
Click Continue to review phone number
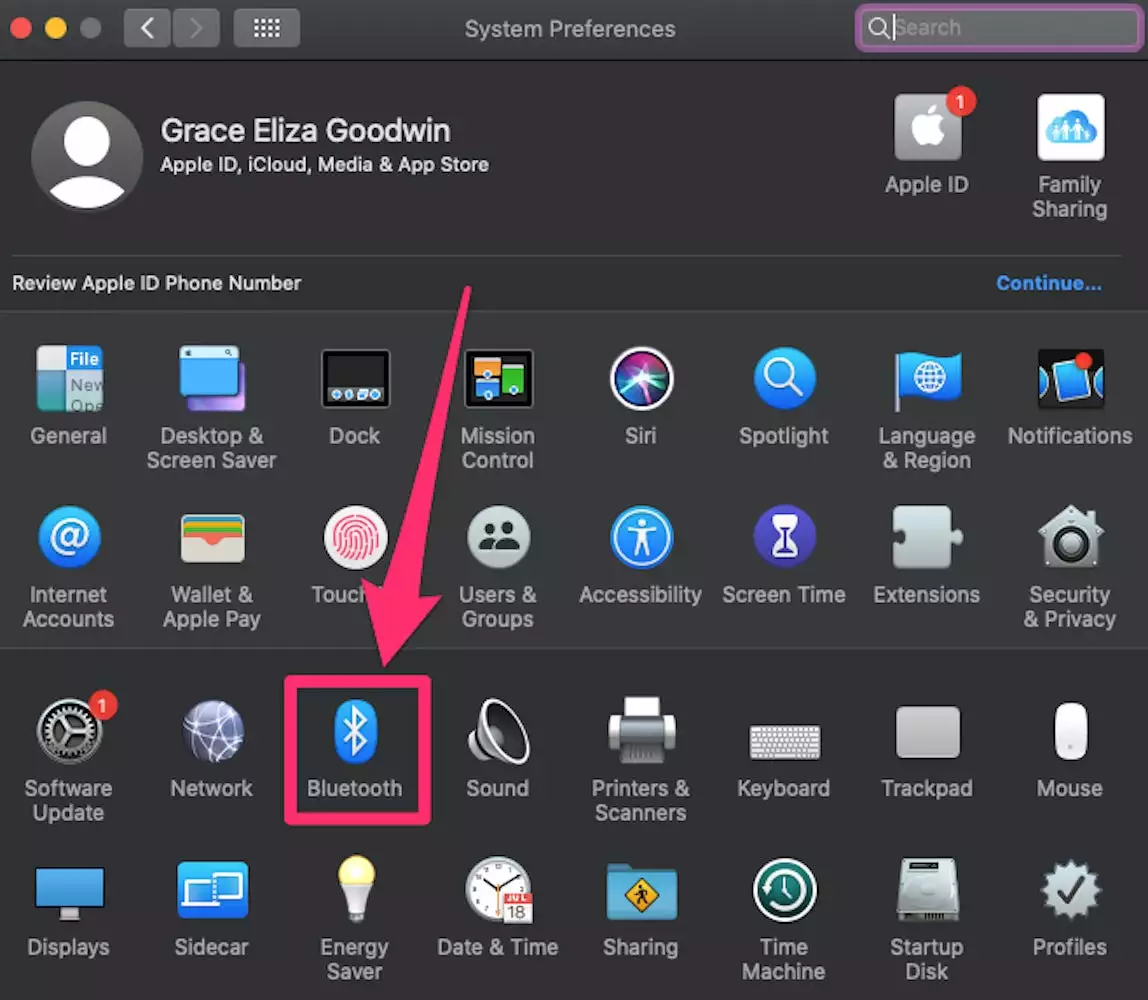(x=1049, y=284)
